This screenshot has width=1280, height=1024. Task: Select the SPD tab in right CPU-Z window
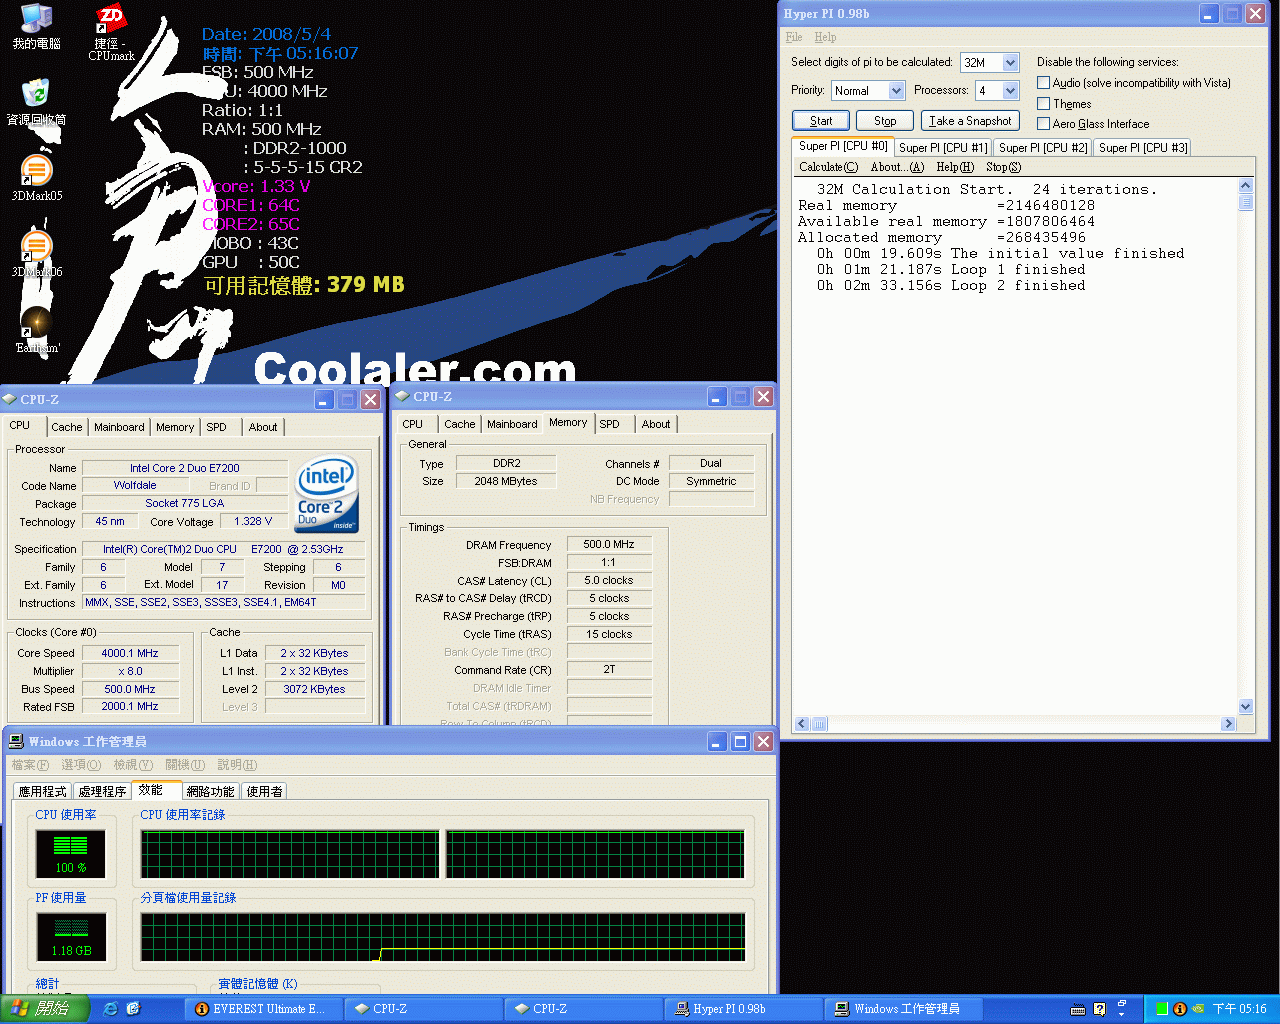pyautogui.click(x=610, y=424)
